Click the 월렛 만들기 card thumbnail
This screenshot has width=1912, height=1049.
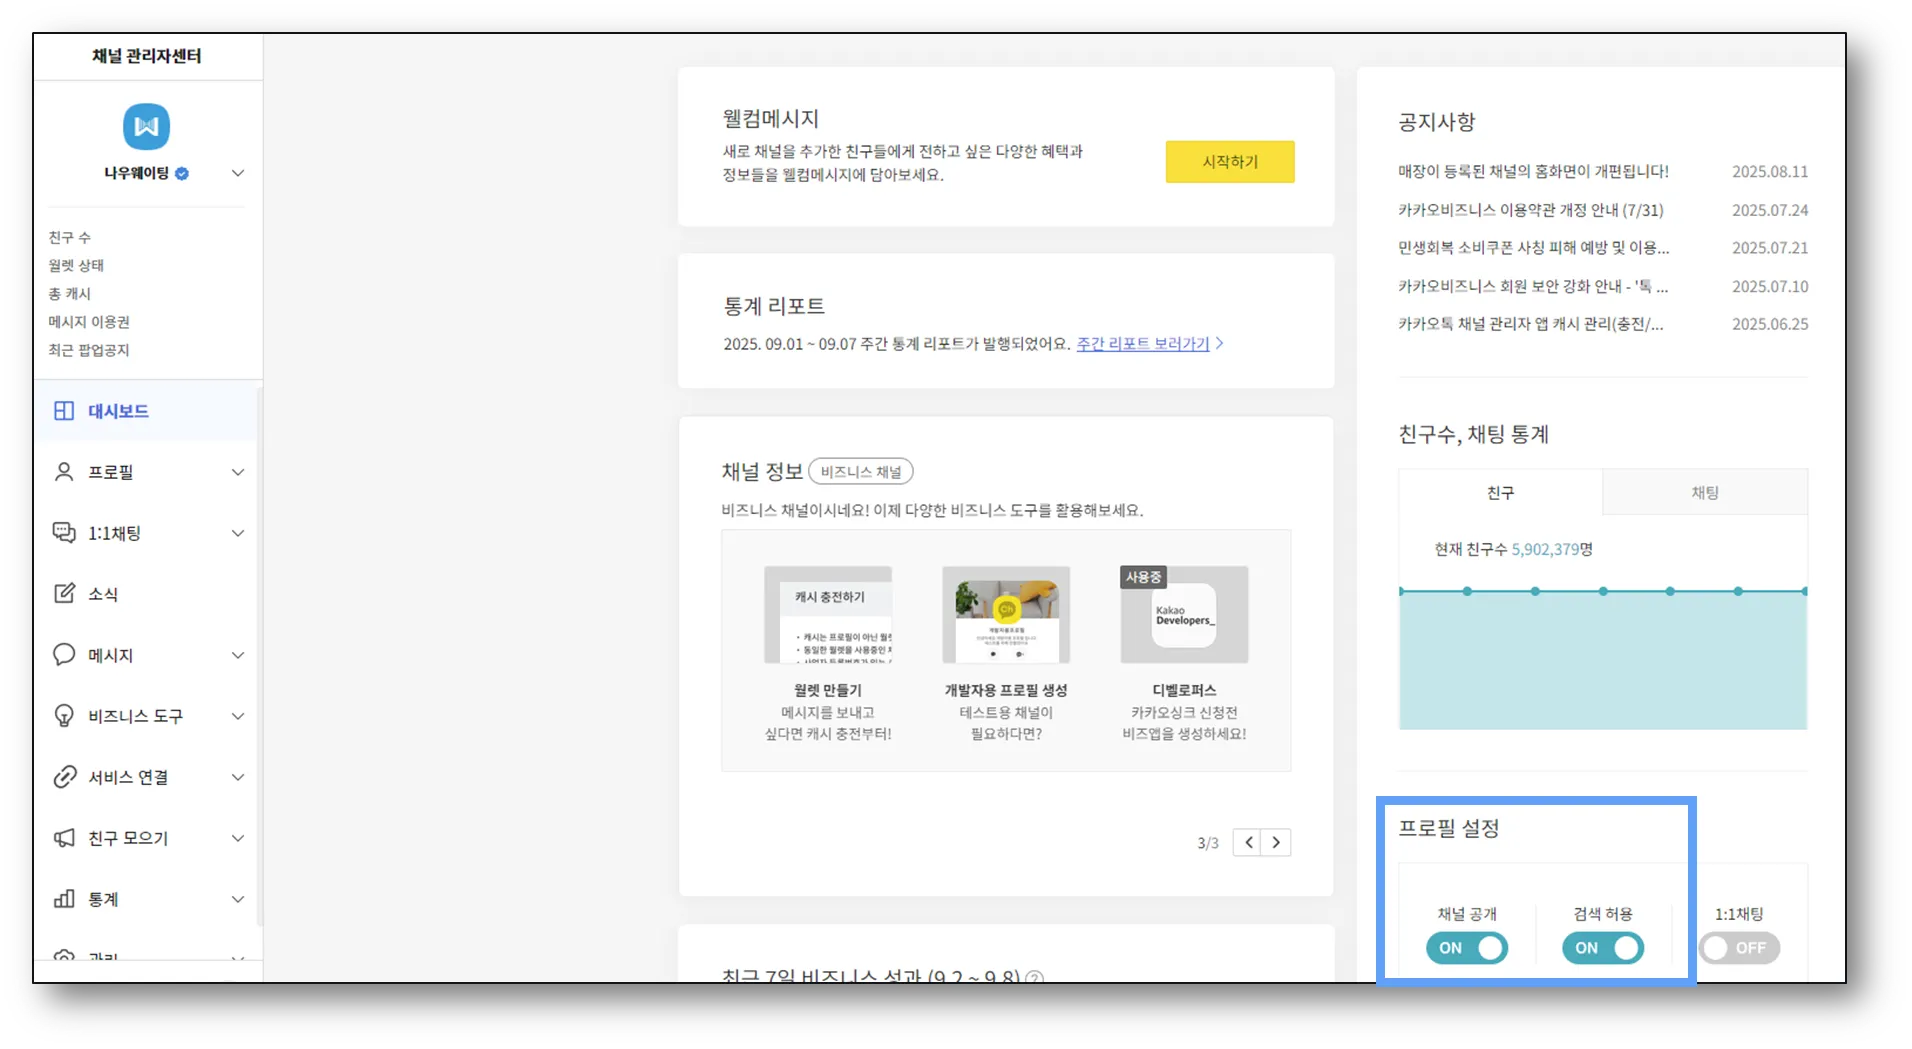tap(828, 614)
